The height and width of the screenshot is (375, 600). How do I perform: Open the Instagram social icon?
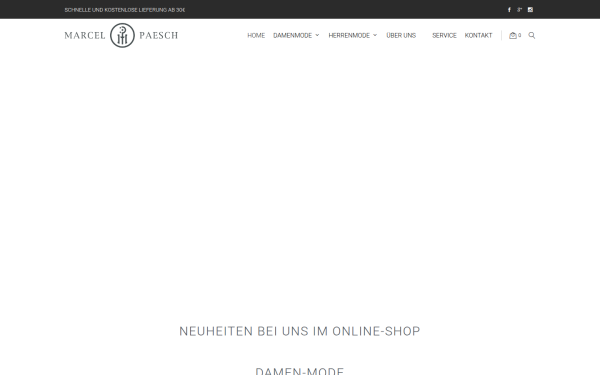pos(530,10)
